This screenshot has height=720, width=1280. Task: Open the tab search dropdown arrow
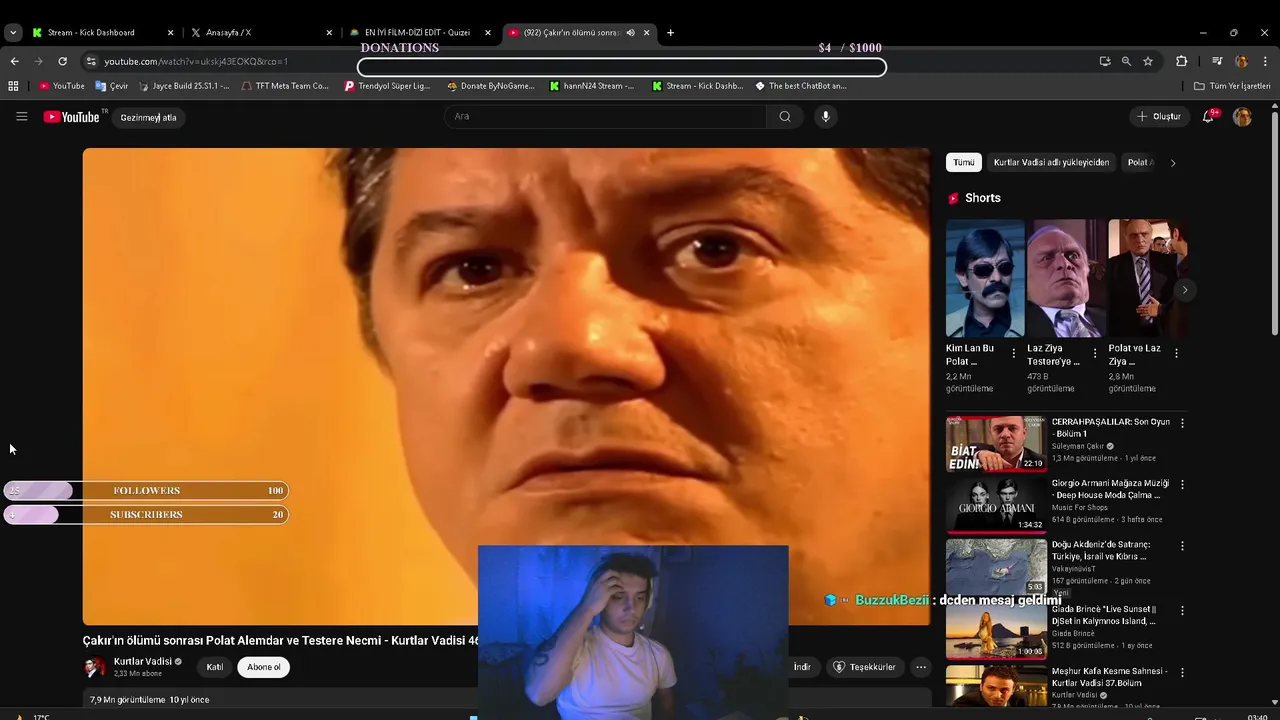13,32
